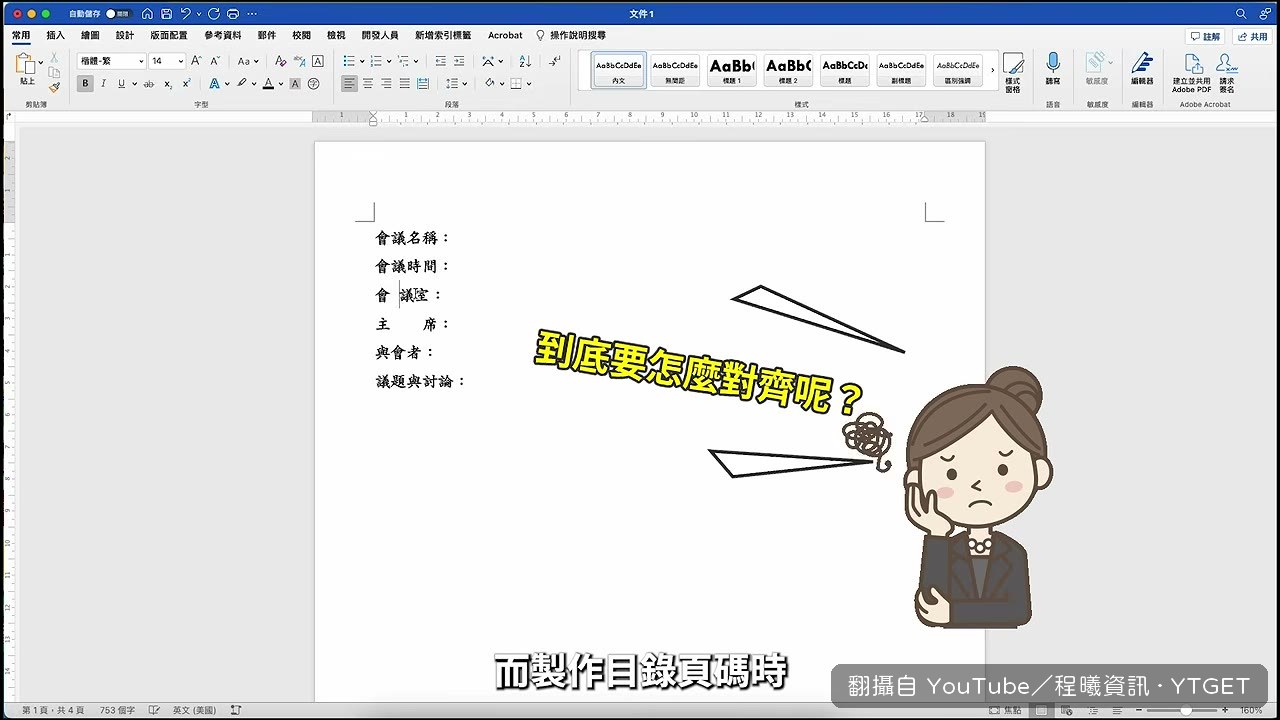
Task: Open the 檢視 tab
Action: tap(336, 35)
